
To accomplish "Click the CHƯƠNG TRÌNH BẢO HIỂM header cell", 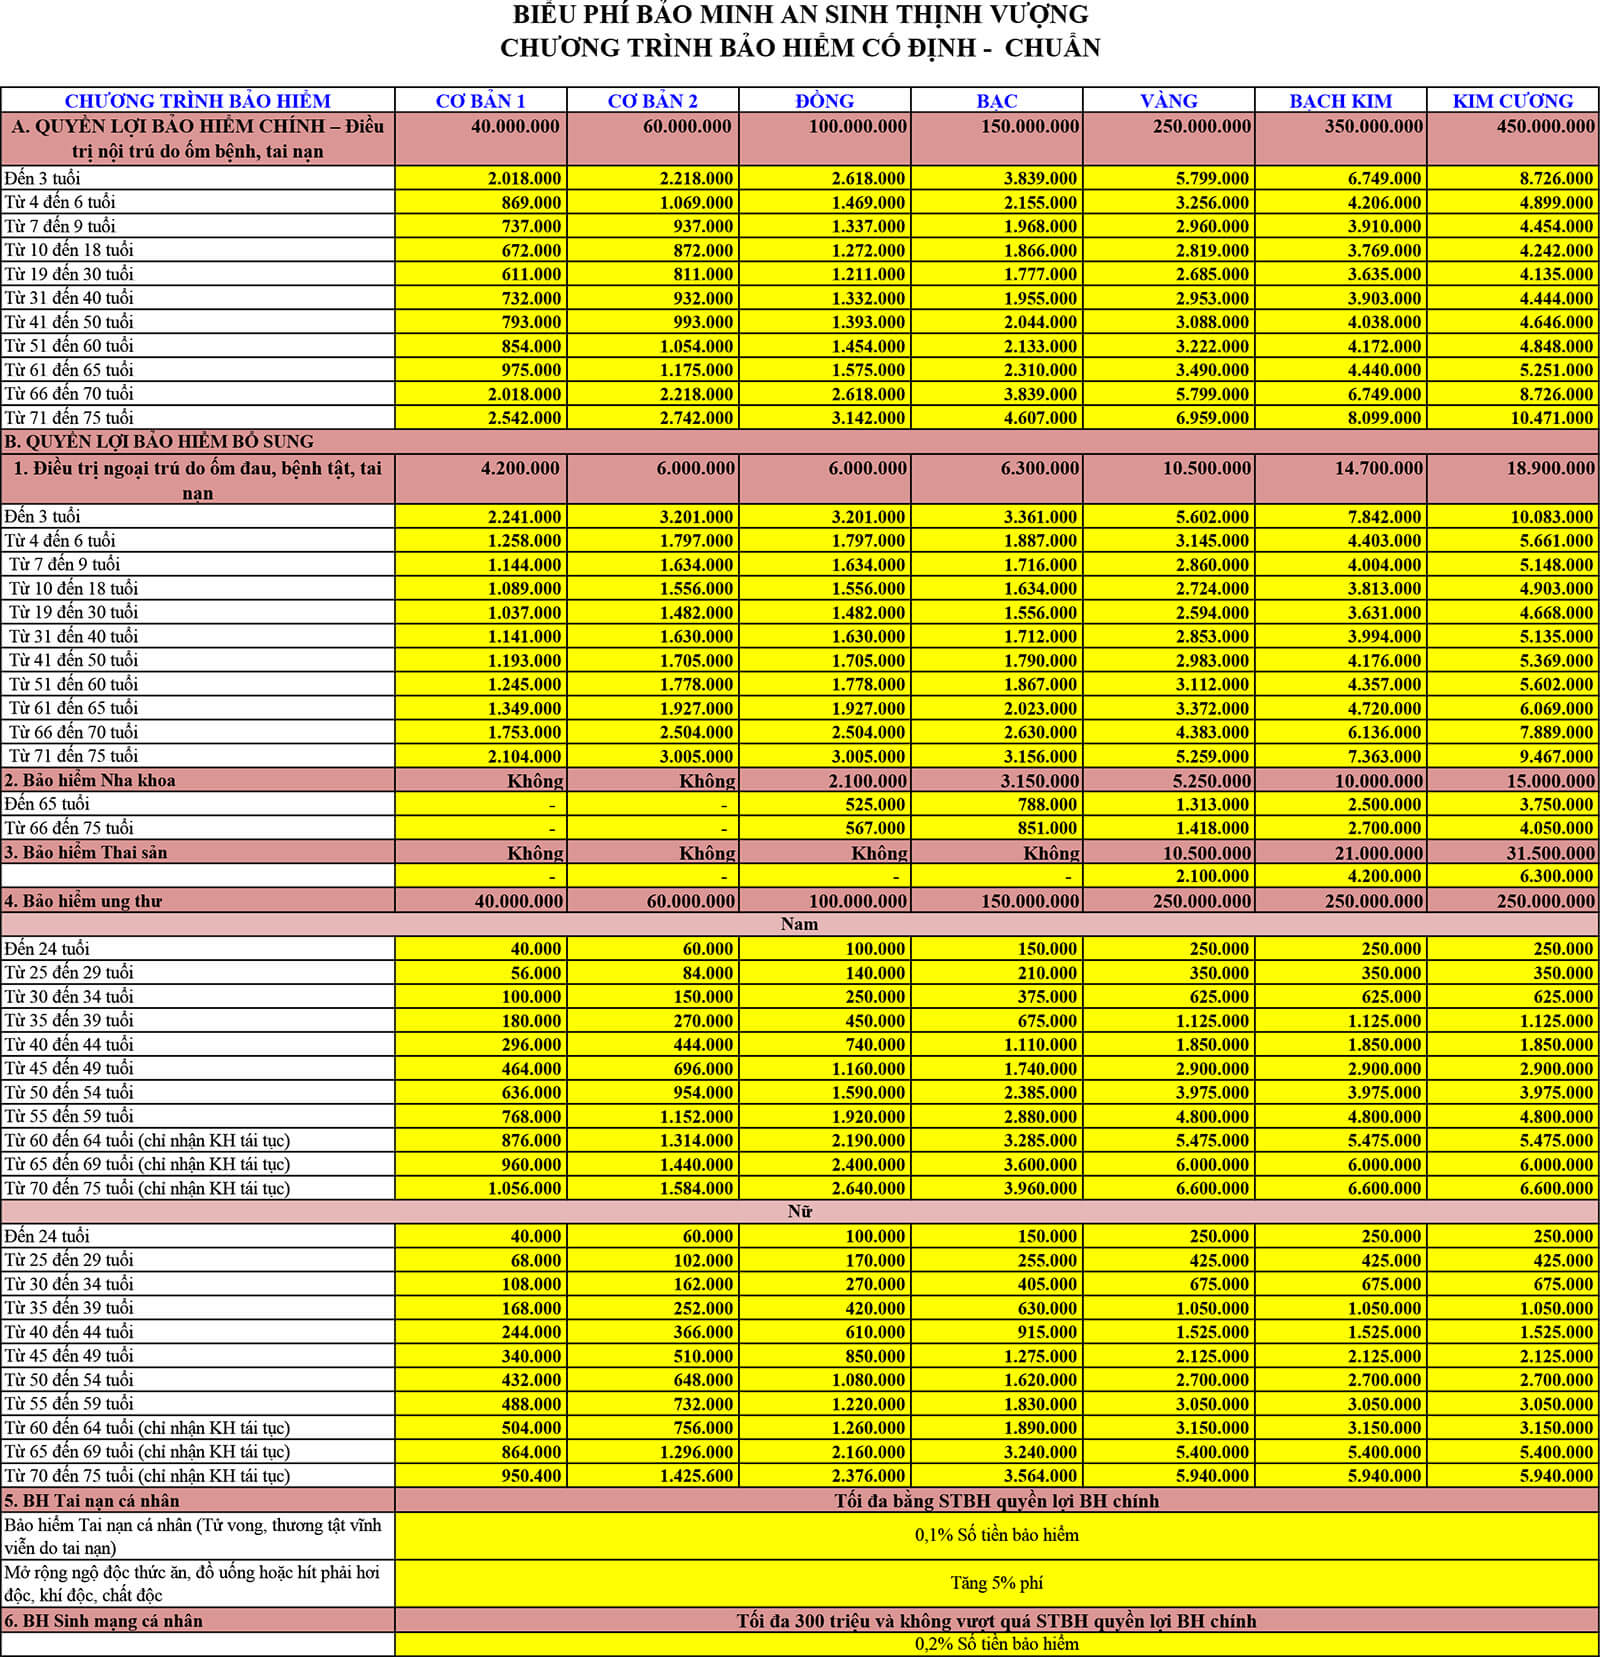I will click(198, 100).
